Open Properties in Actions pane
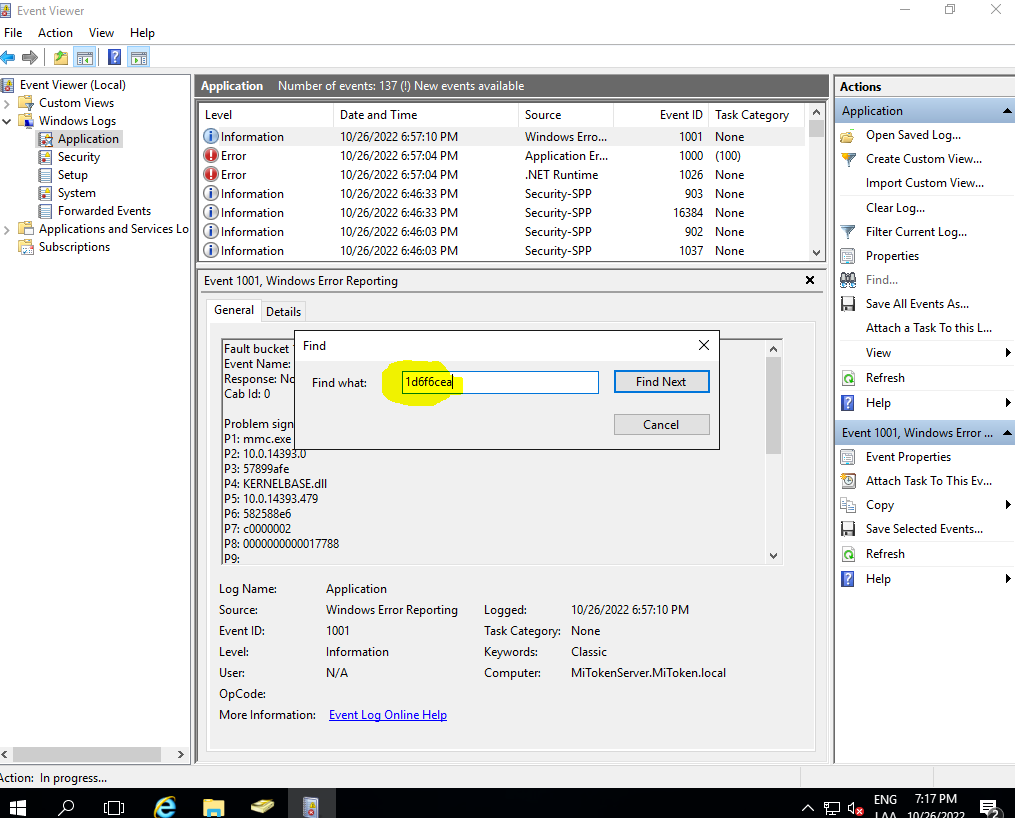Screen dimensions: 1015x818 point(892,256)
